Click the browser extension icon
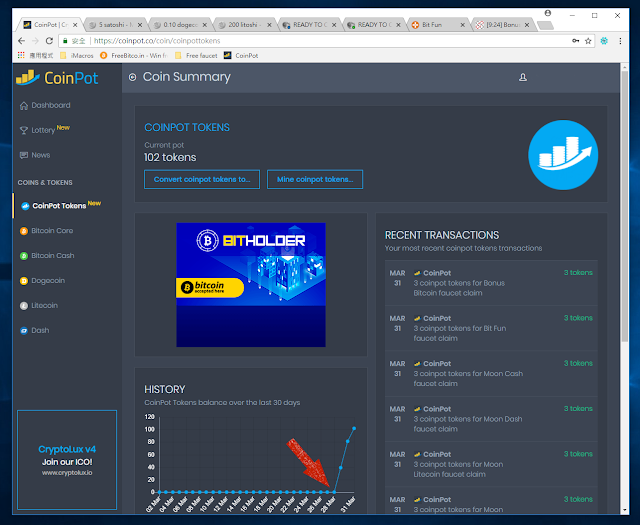The image size is (640, 525). 604,41
